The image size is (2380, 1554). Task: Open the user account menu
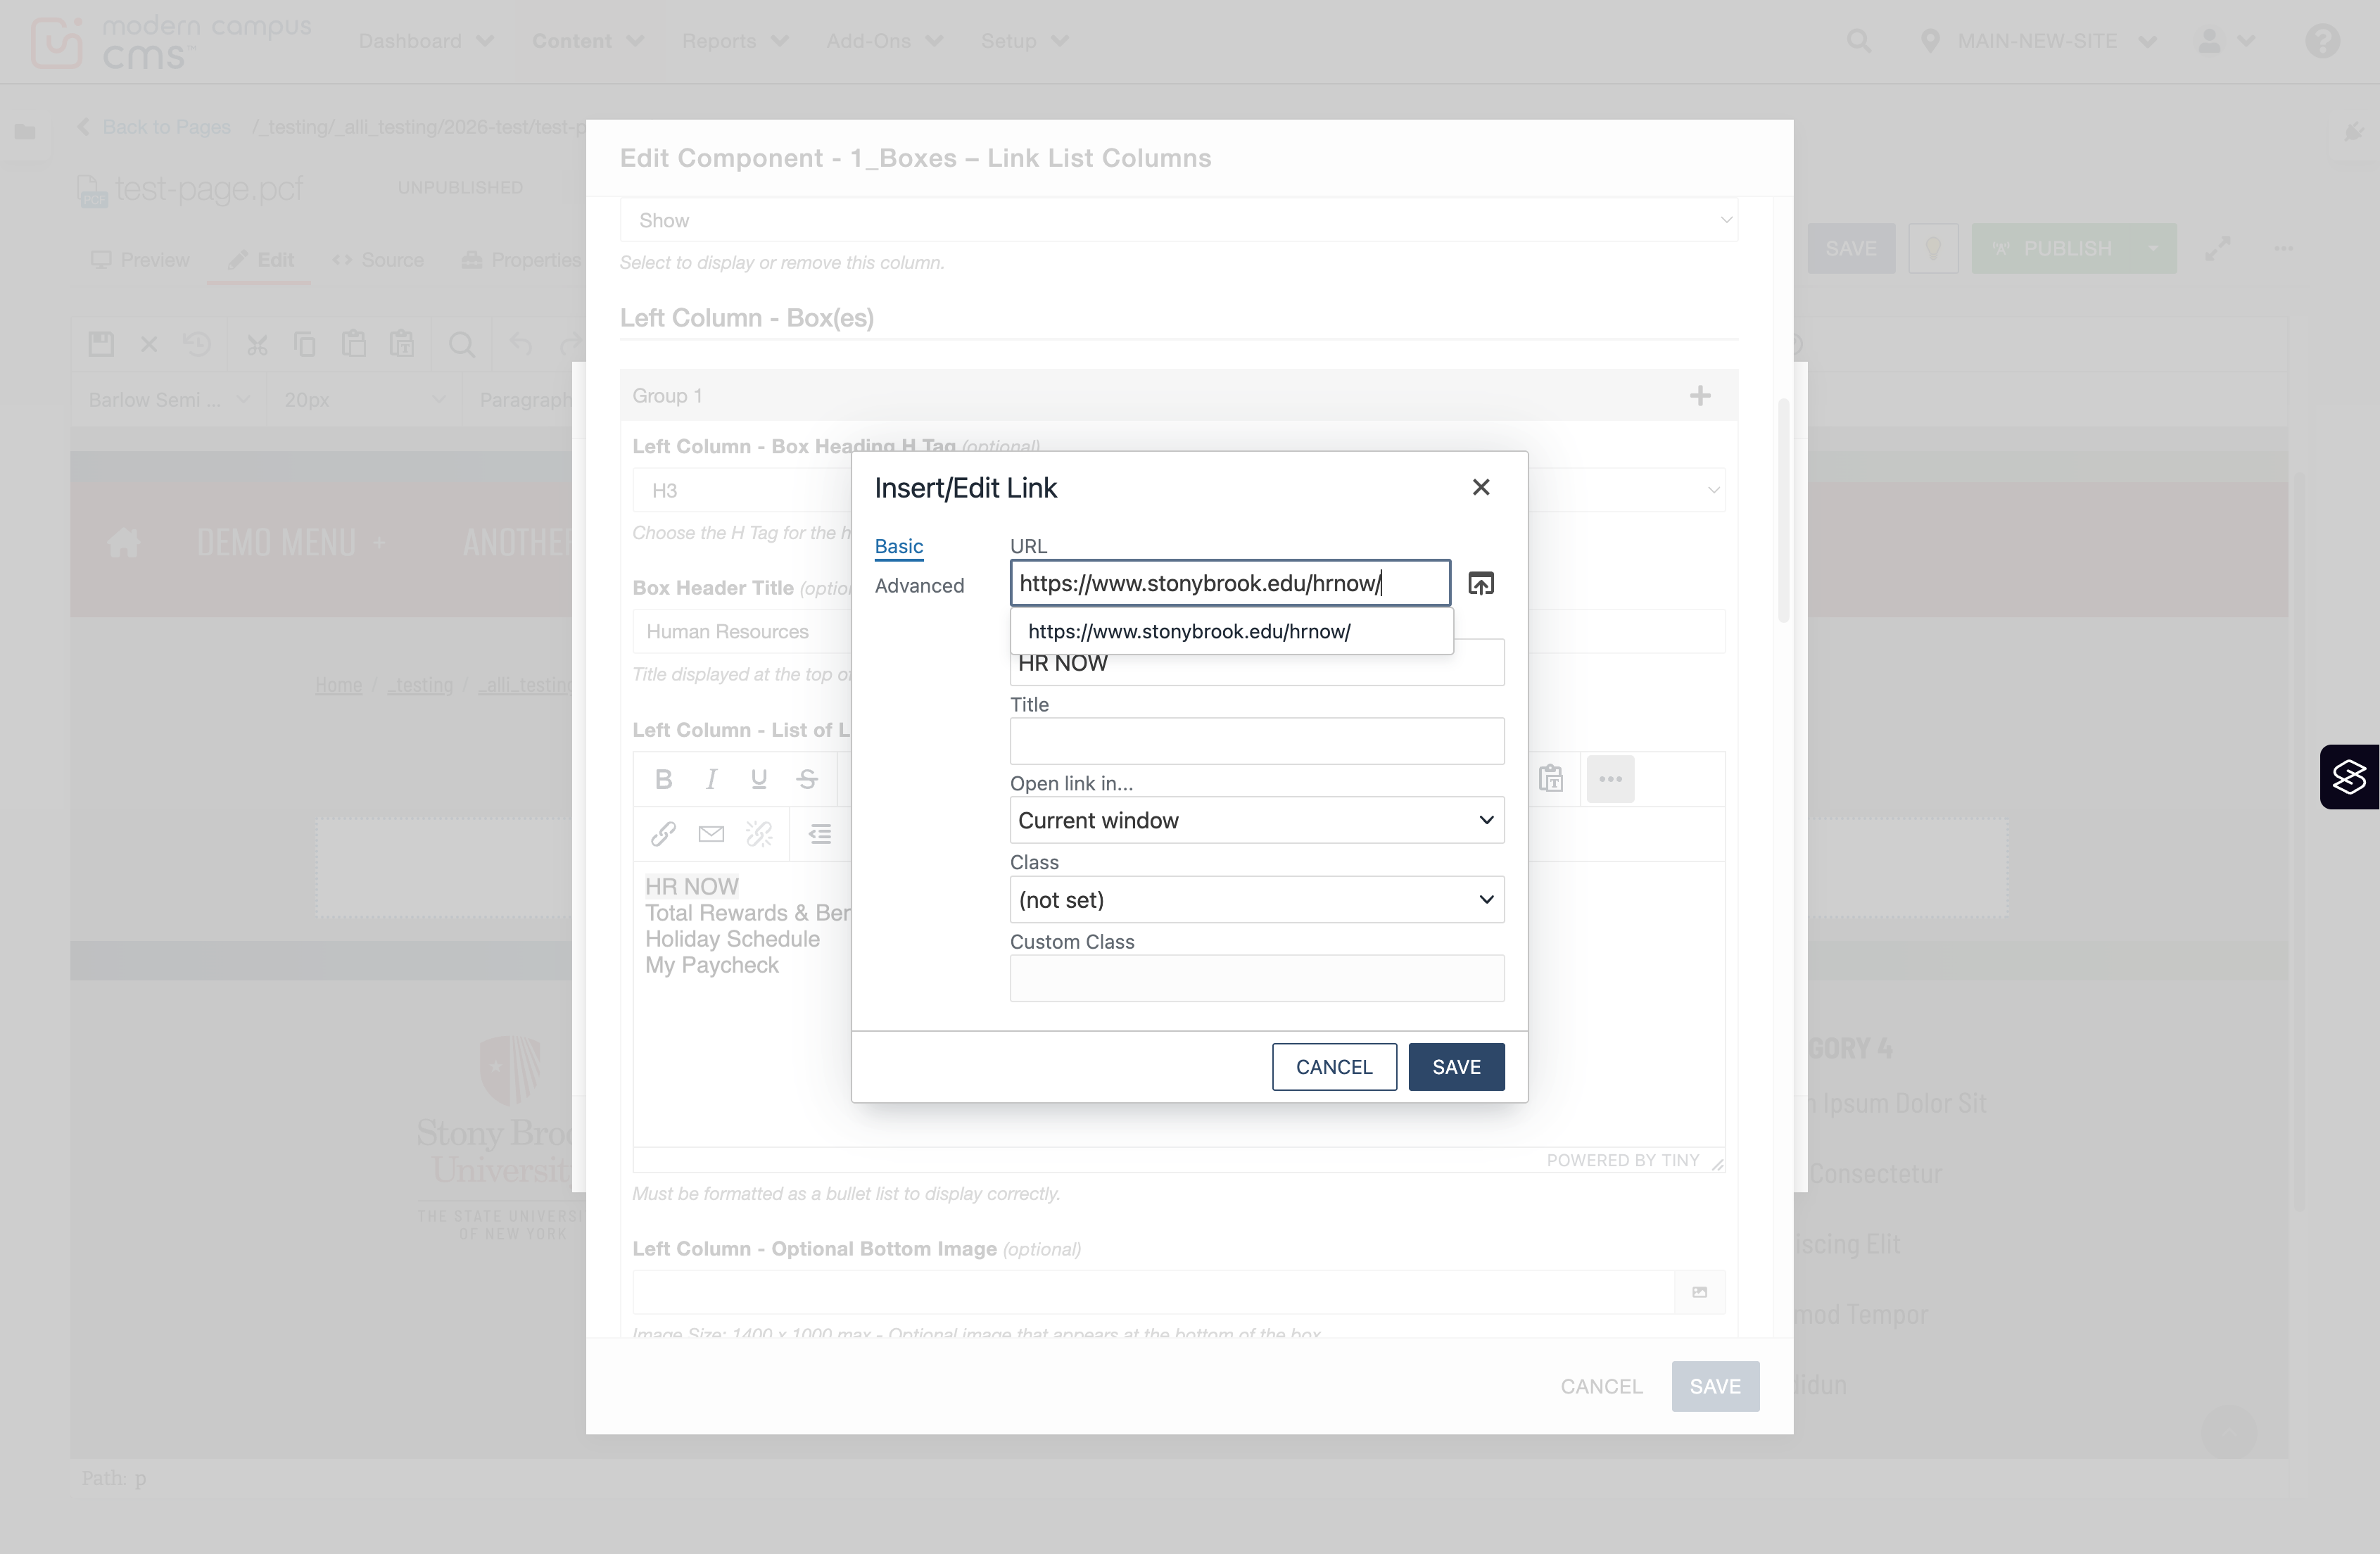(2225, 41)
